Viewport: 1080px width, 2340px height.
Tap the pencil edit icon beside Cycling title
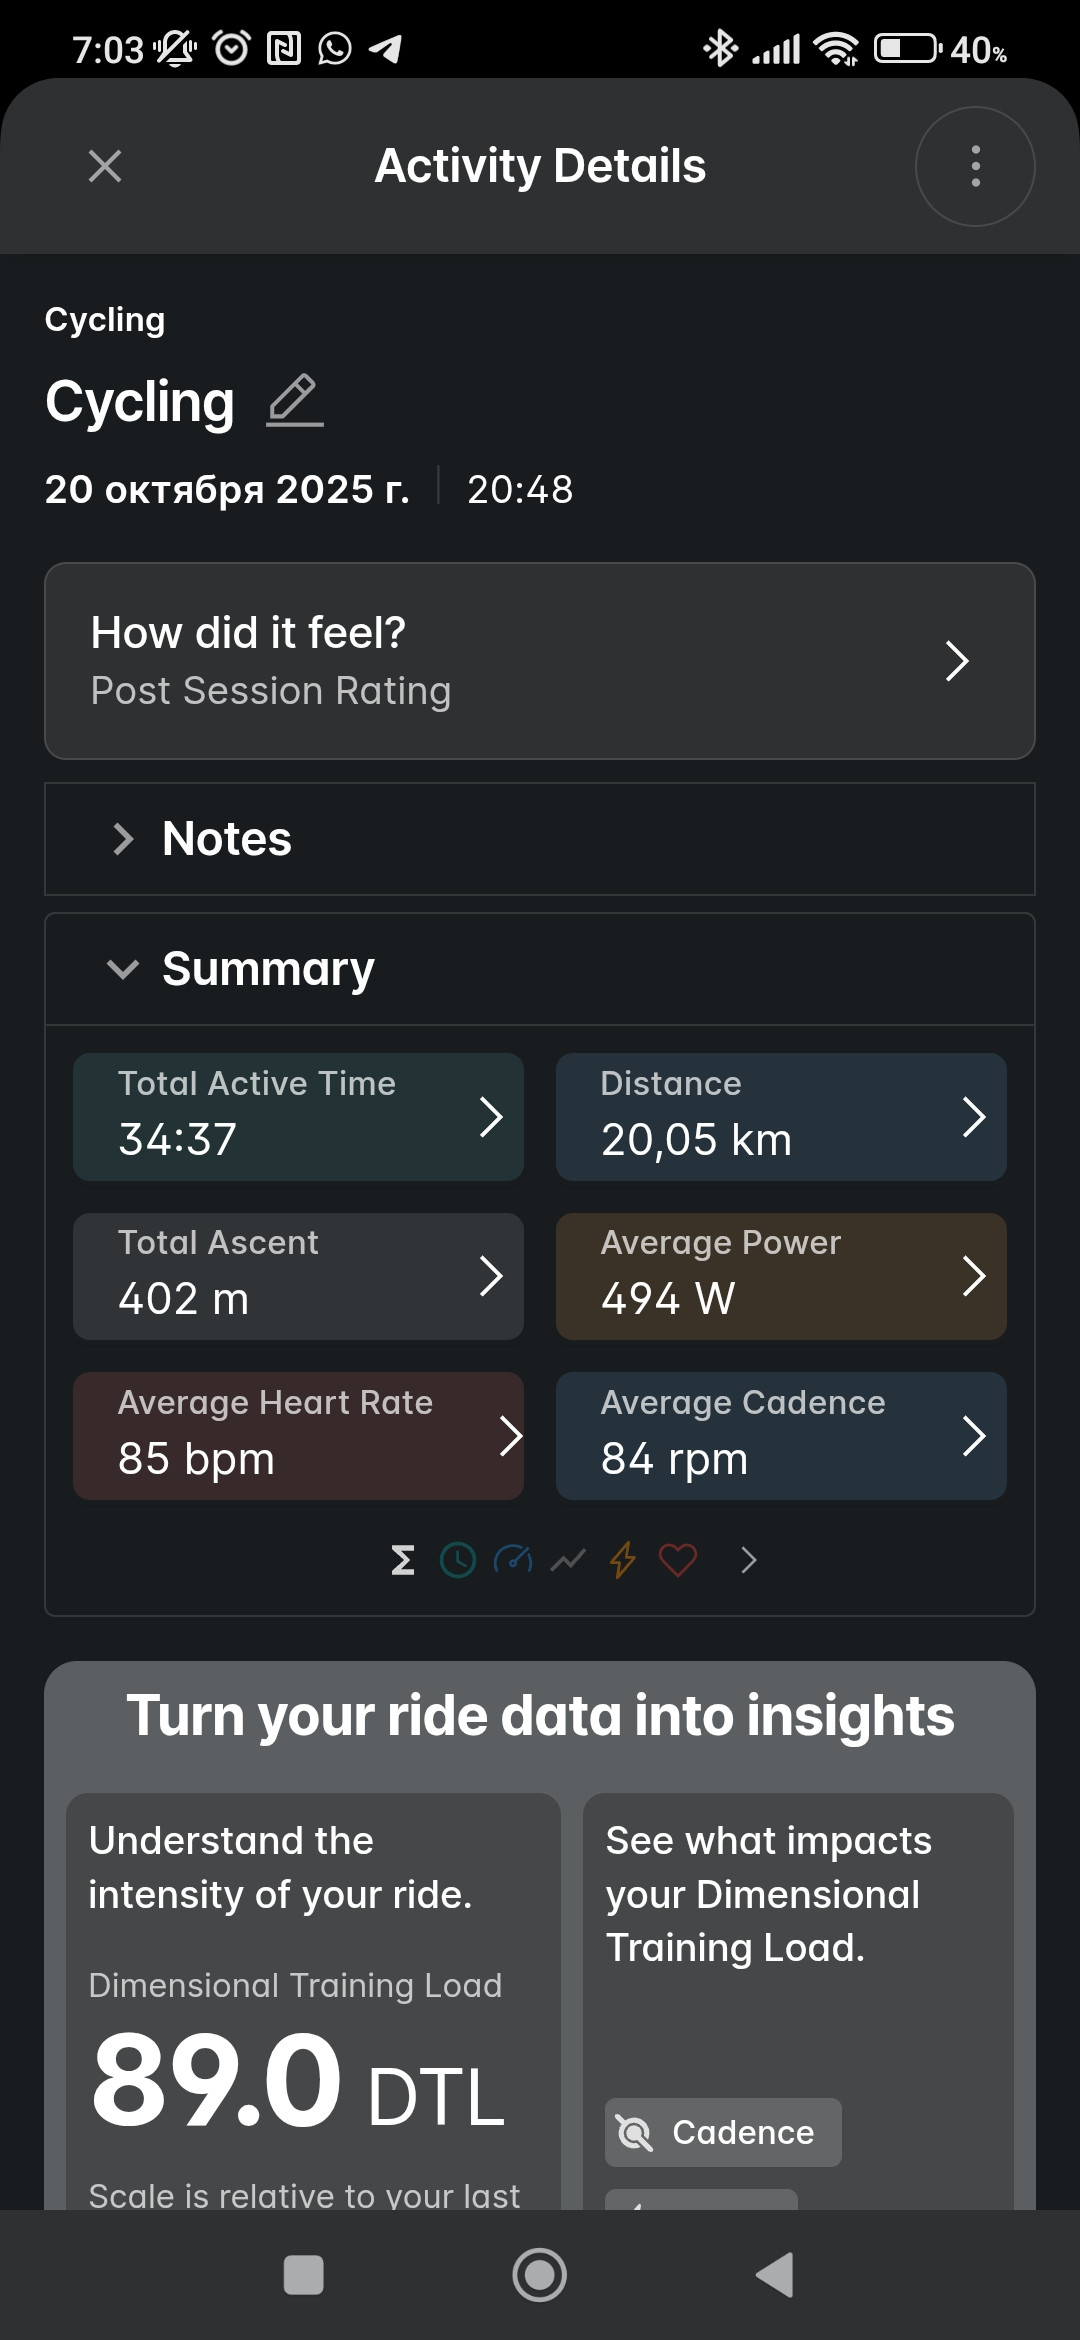pos(295,401)
